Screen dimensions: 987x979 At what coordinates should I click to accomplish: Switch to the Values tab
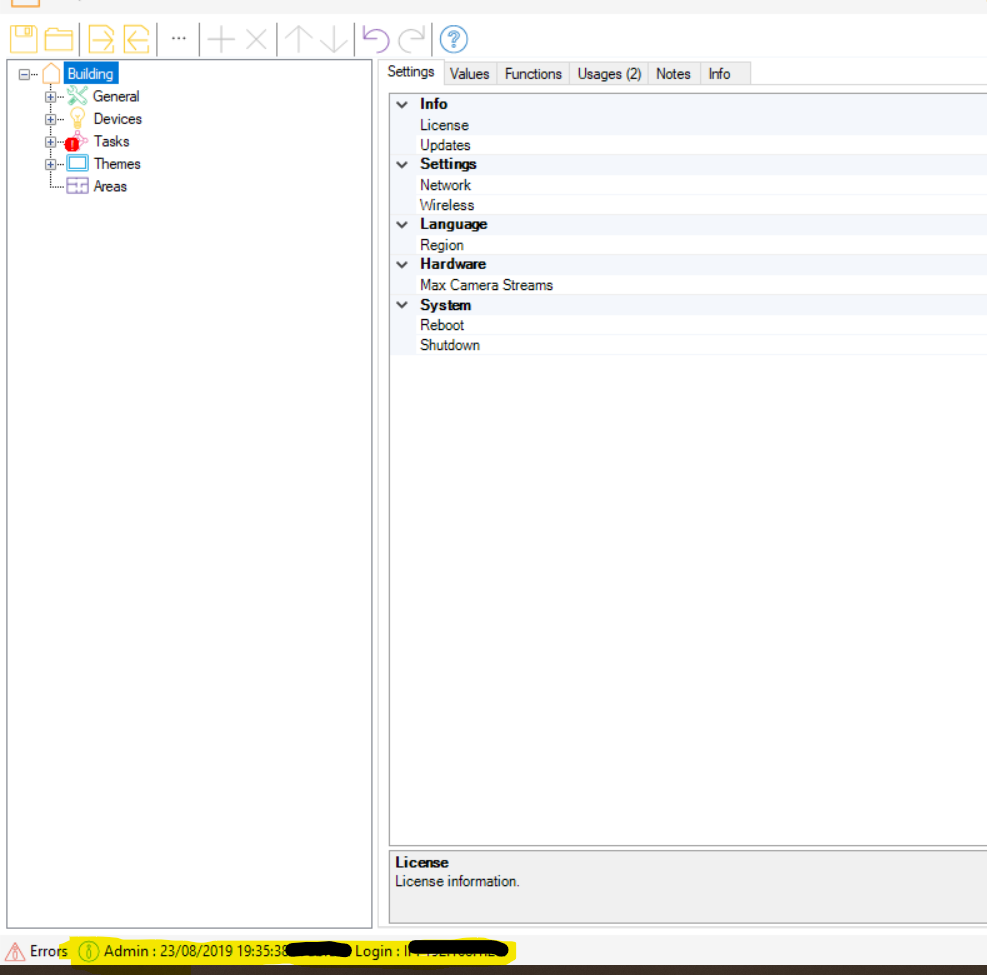tap(469, 74)
